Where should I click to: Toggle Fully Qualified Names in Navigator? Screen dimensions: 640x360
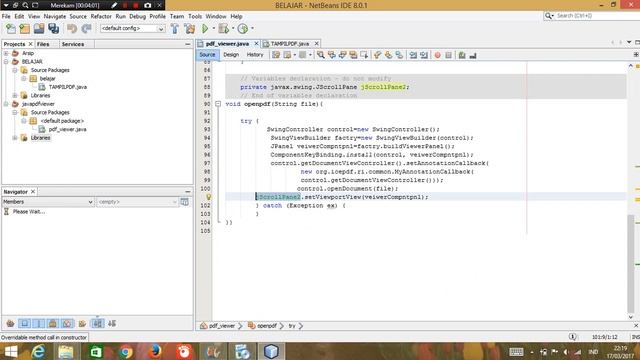click(82, 324)
